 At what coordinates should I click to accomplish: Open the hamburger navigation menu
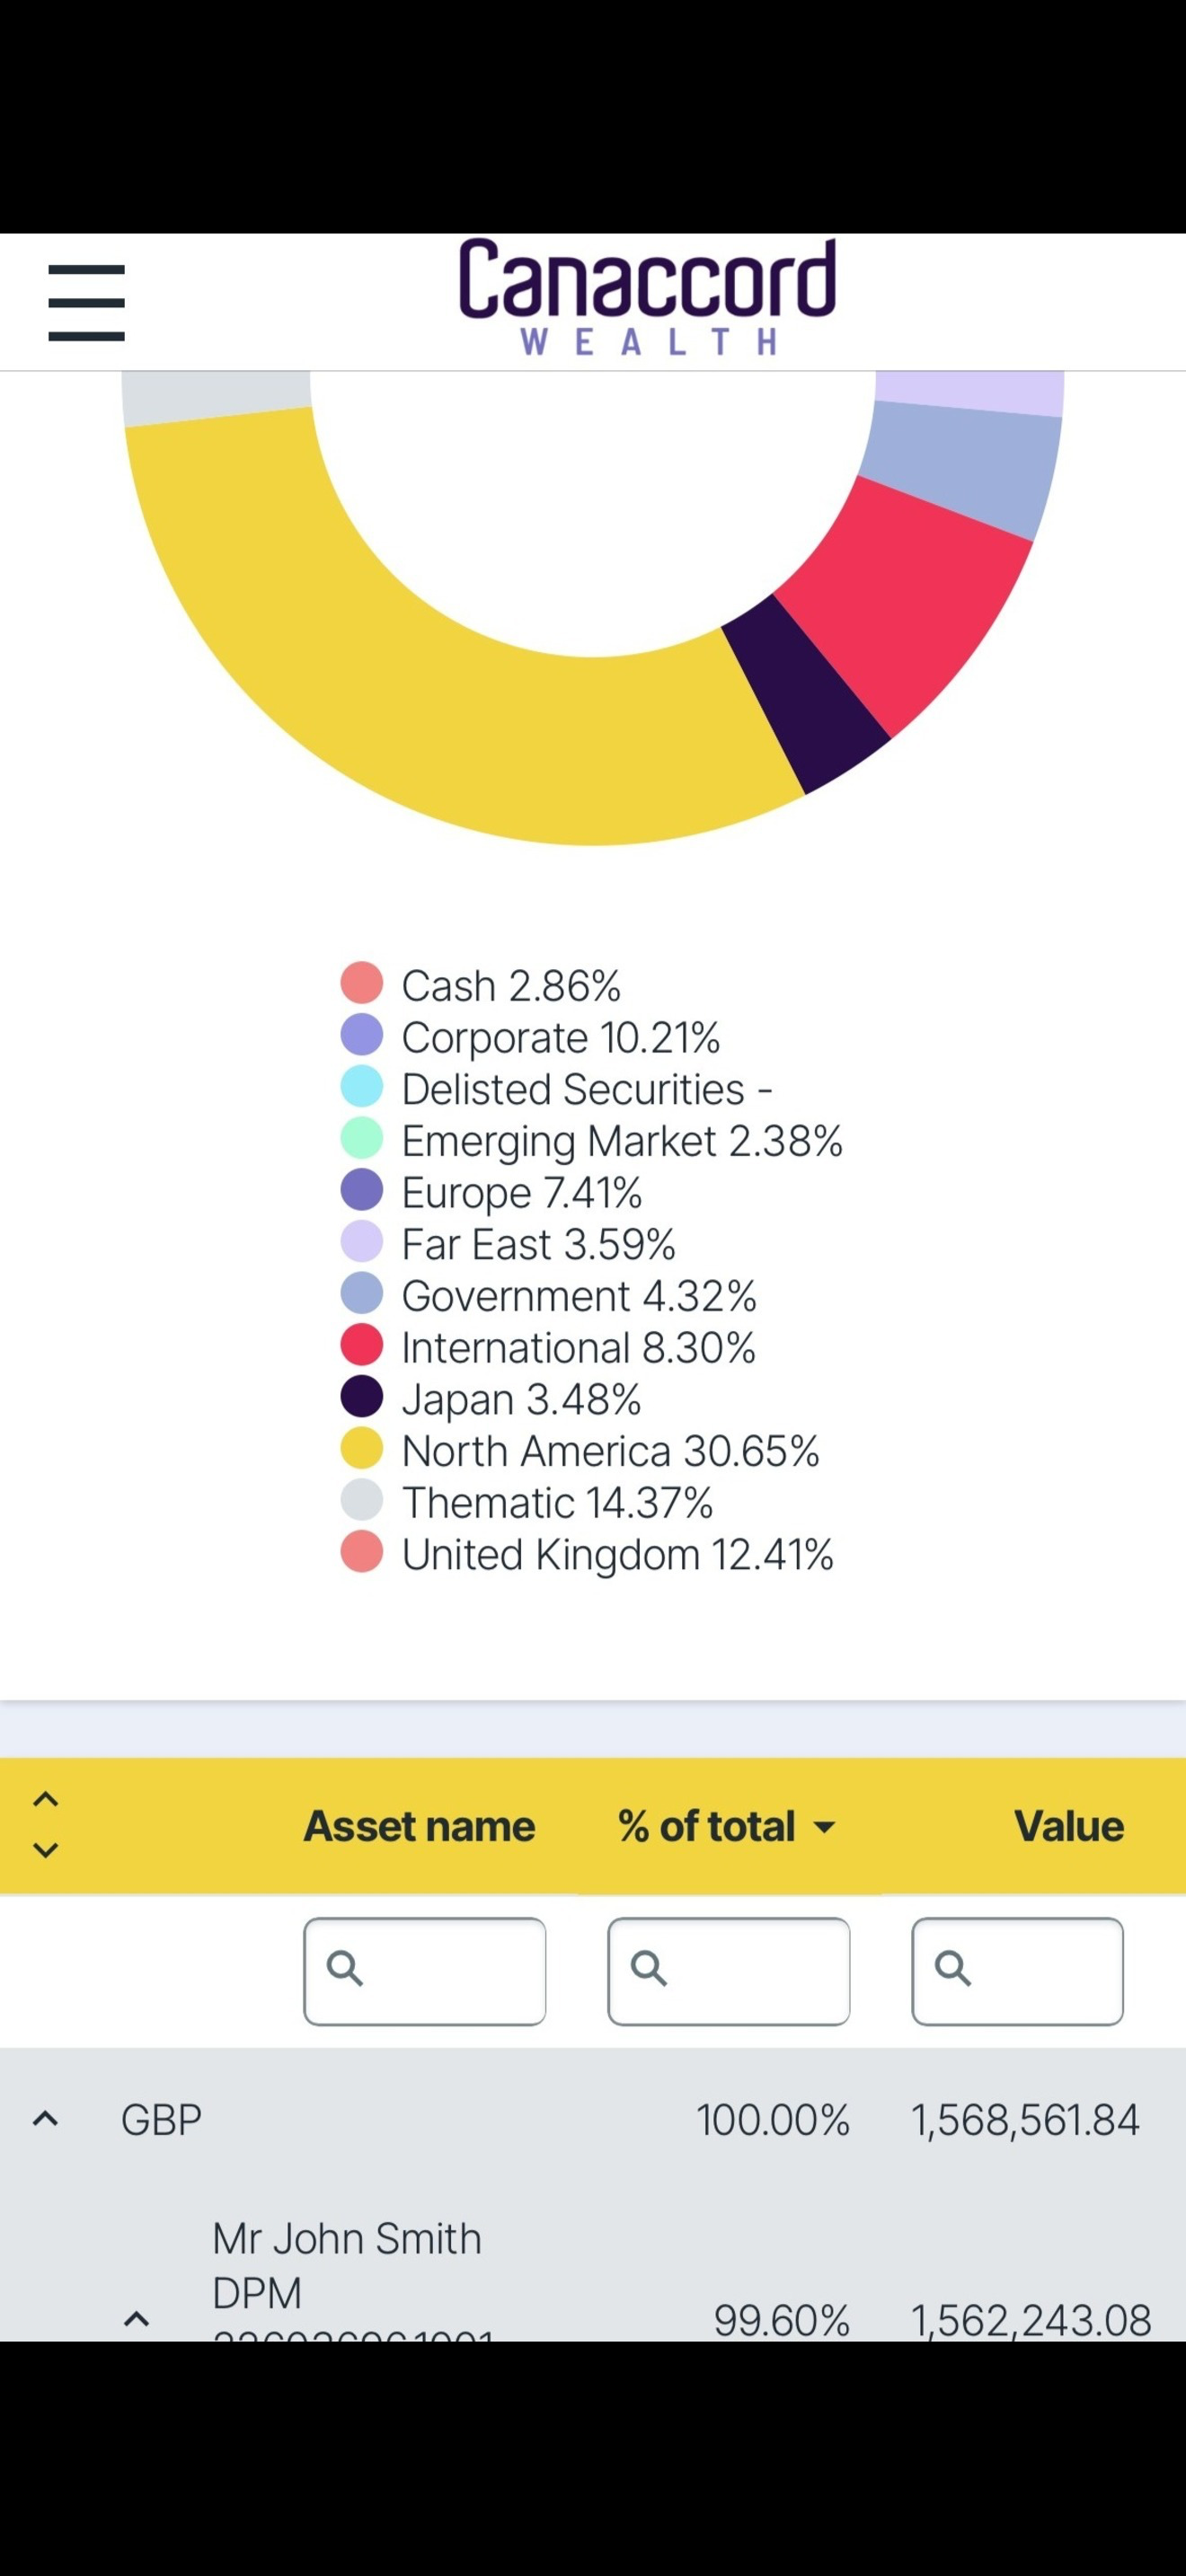click(x=87, y=302)
